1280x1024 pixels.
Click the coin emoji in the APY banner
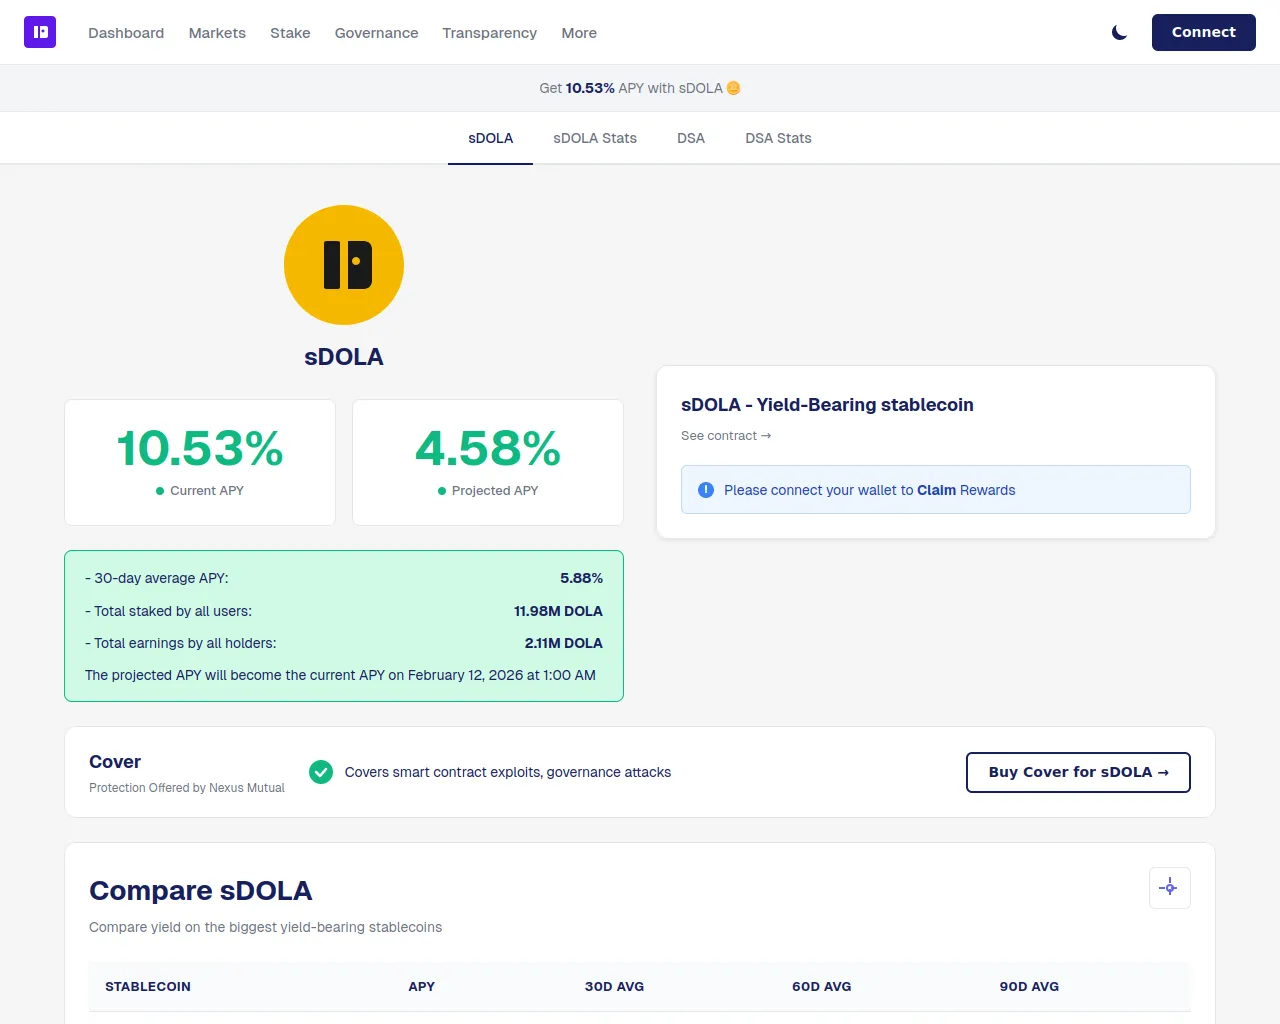point(733,88)
